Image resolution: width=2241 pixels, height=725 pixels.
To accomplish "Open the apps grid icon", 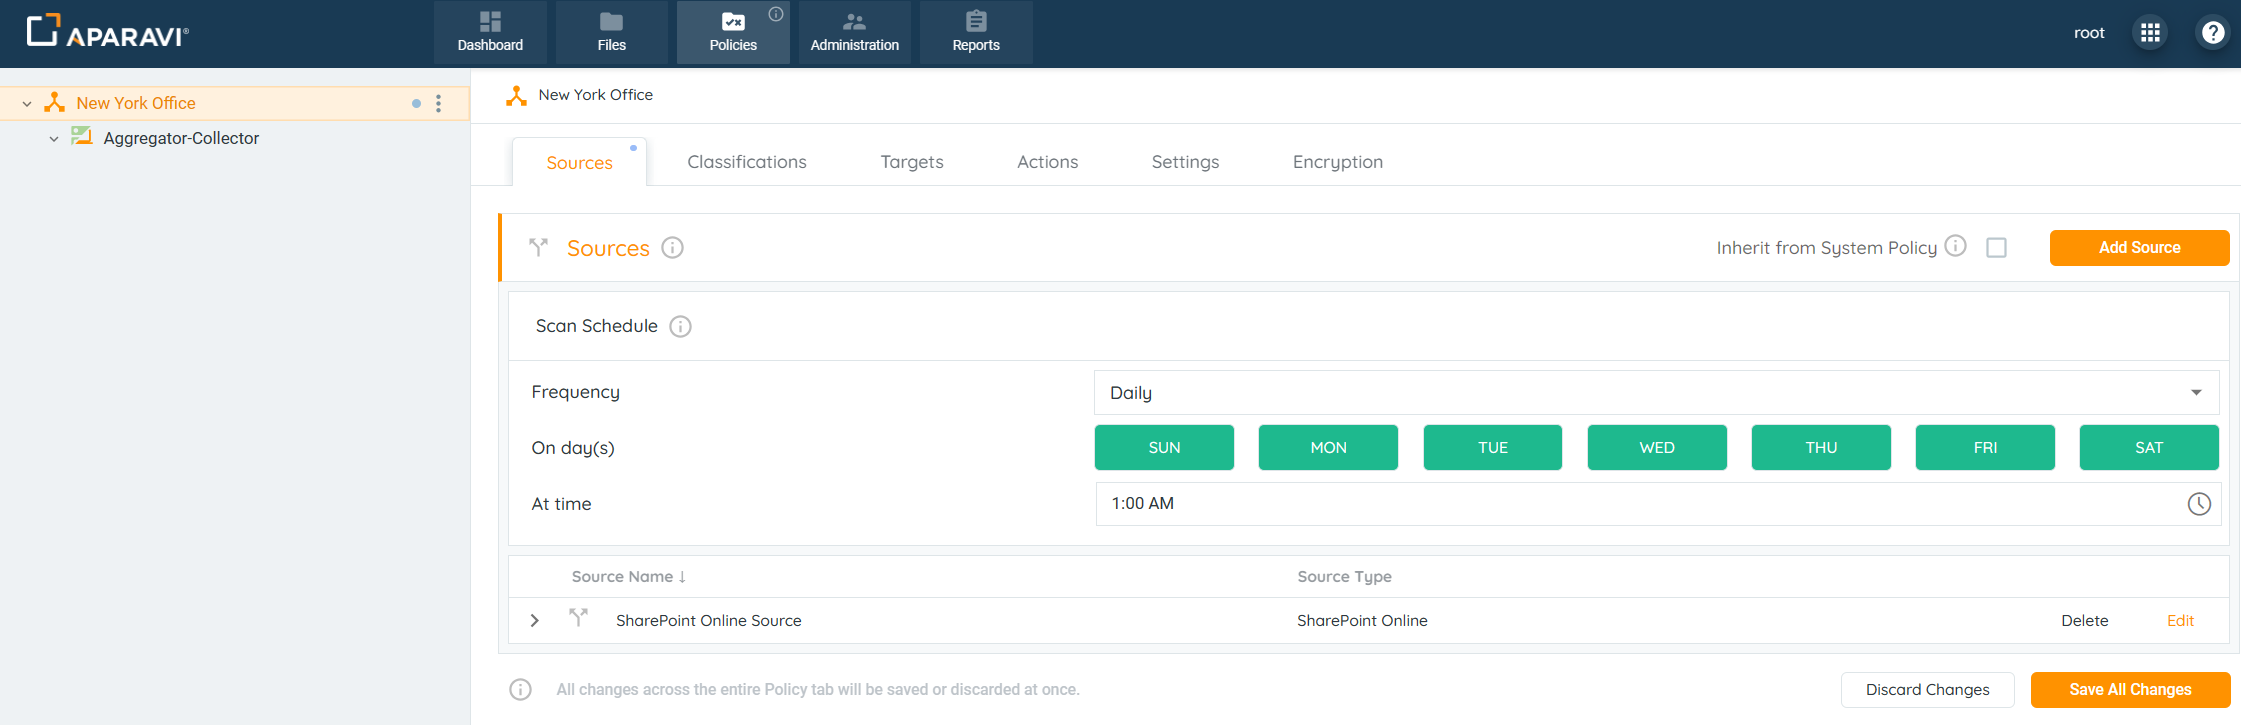I will pyautogui.click(x=2150, y=33).
